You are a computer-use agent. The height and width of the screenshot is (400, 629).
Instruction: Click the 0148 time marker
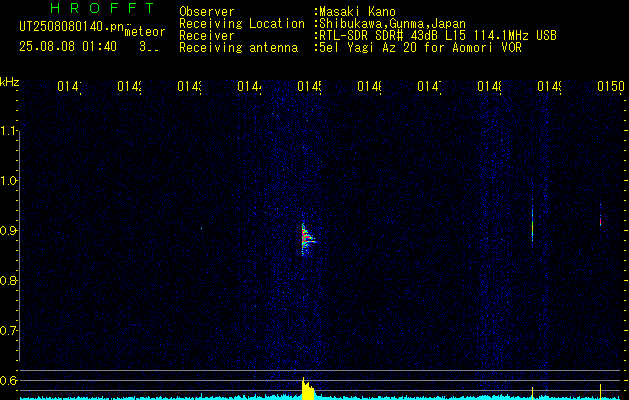(489, 86)
